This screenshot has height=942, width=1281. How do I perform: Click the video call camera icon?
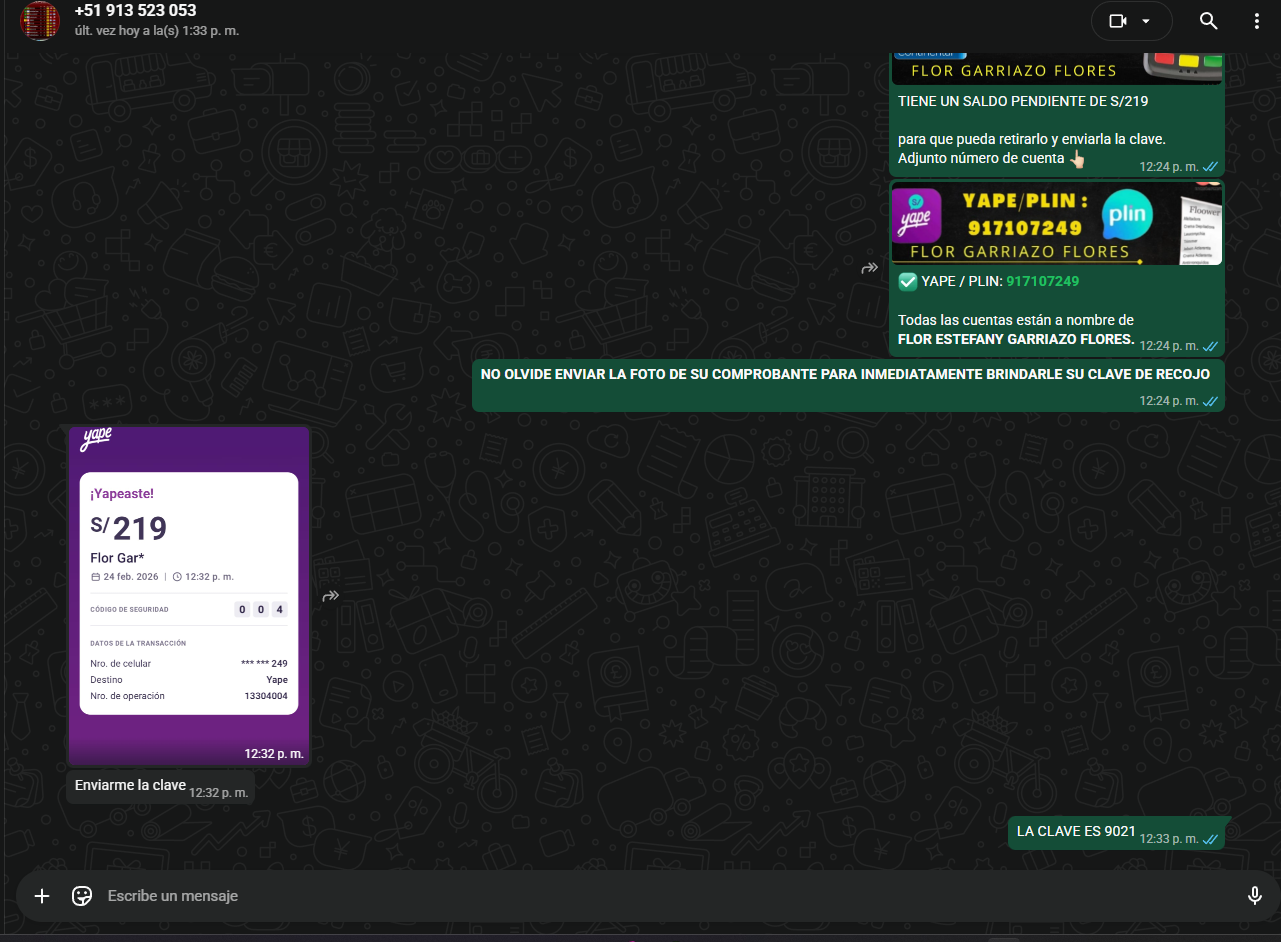coord(1117,21)
